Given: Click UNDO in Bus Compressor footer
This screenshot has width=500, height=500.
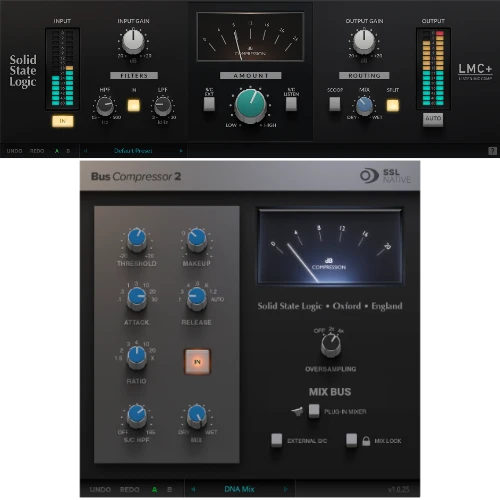Looking at the screenshot, I should pyautogui.click(x=100, y=489).
